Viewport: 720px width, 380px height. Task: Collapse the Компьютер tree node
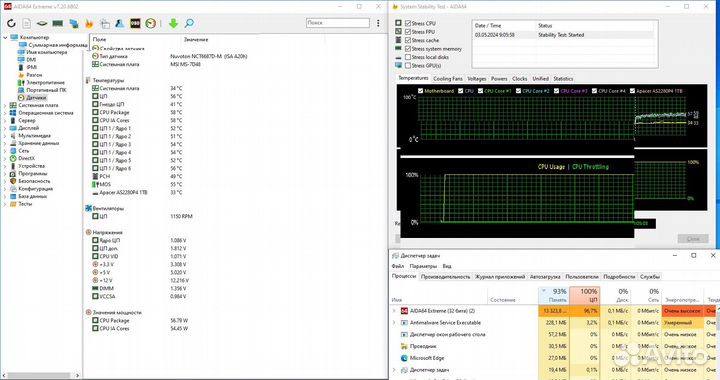[x=5, y=38]
